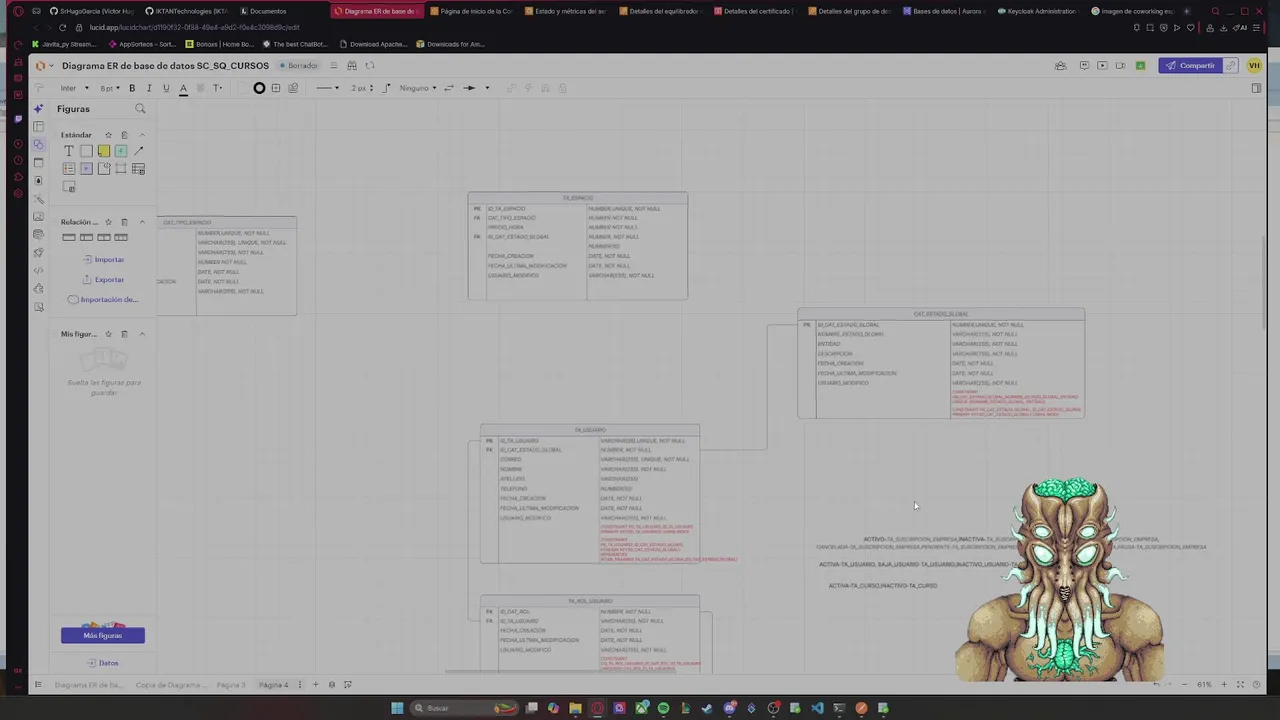Open the VH user avatar menu
This screenshot has height=720, width=1280.
coord(1254,66)
